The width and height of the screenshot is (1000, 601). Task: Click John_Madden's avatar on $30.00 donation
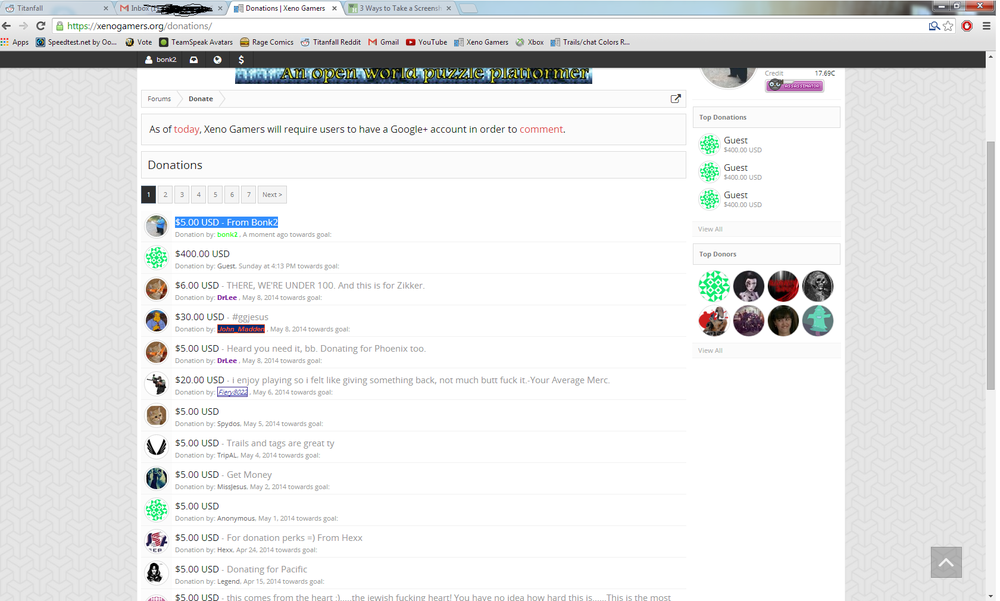click(156, 321)
